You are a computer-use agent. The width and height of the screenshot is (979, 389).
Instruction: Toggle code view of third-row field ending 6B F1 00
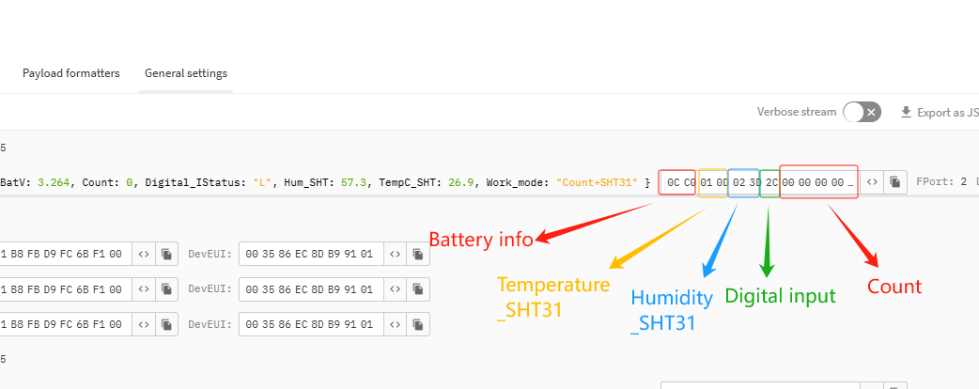144,324
